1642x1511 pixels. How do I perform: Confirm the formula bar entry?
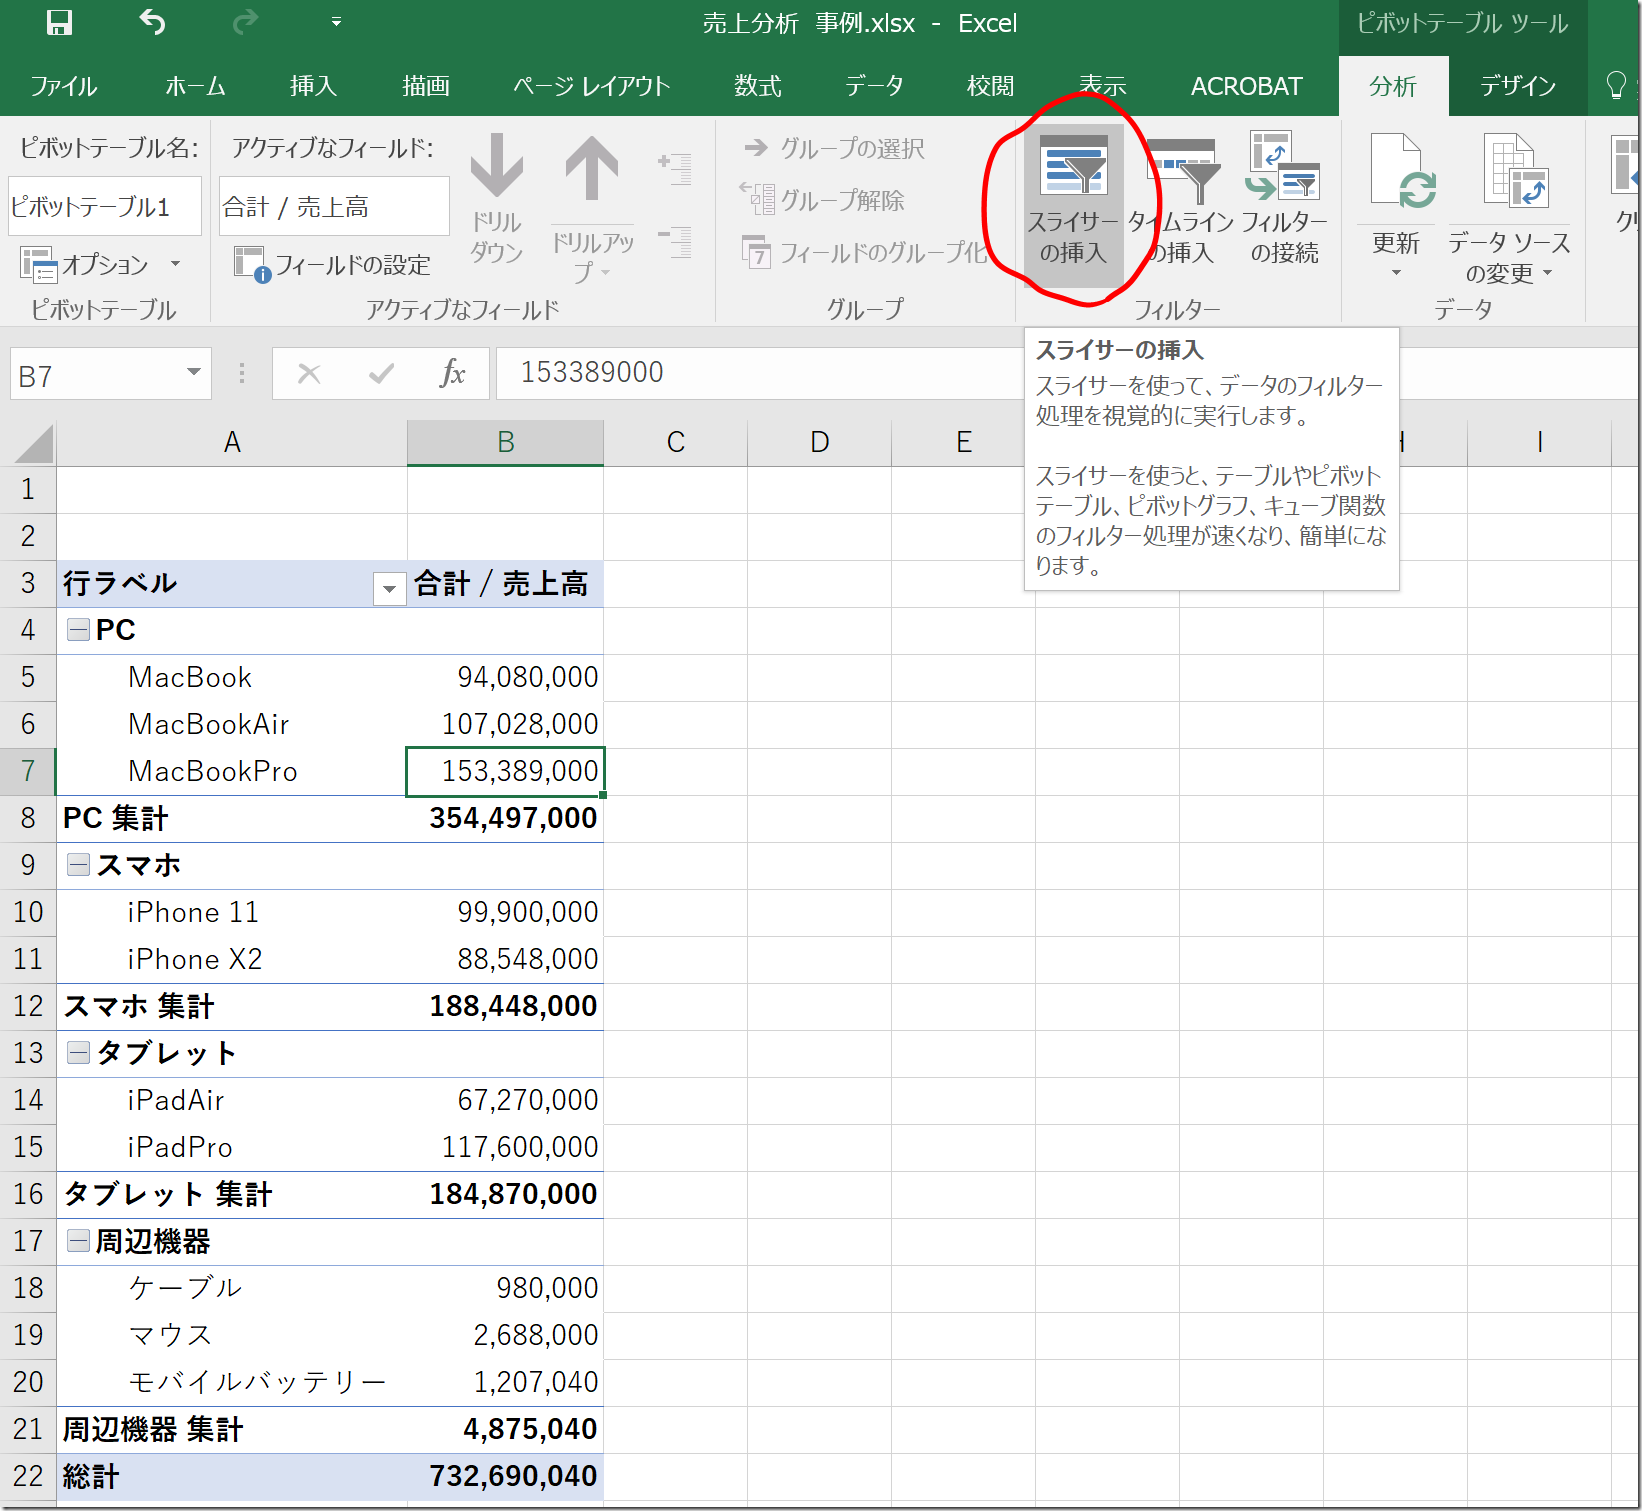381,374
